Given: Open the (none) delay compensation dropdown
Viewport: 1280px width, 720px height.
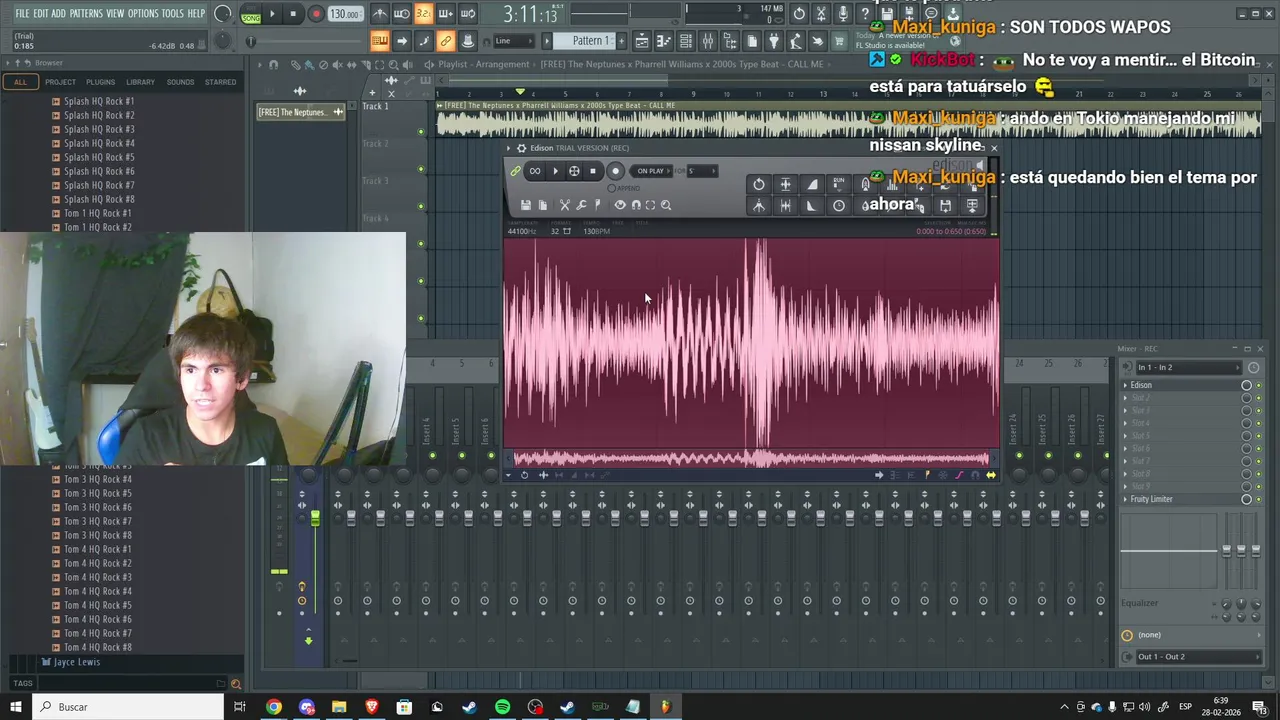Looking at the screenshot, I should click(x=1197, y=635).
